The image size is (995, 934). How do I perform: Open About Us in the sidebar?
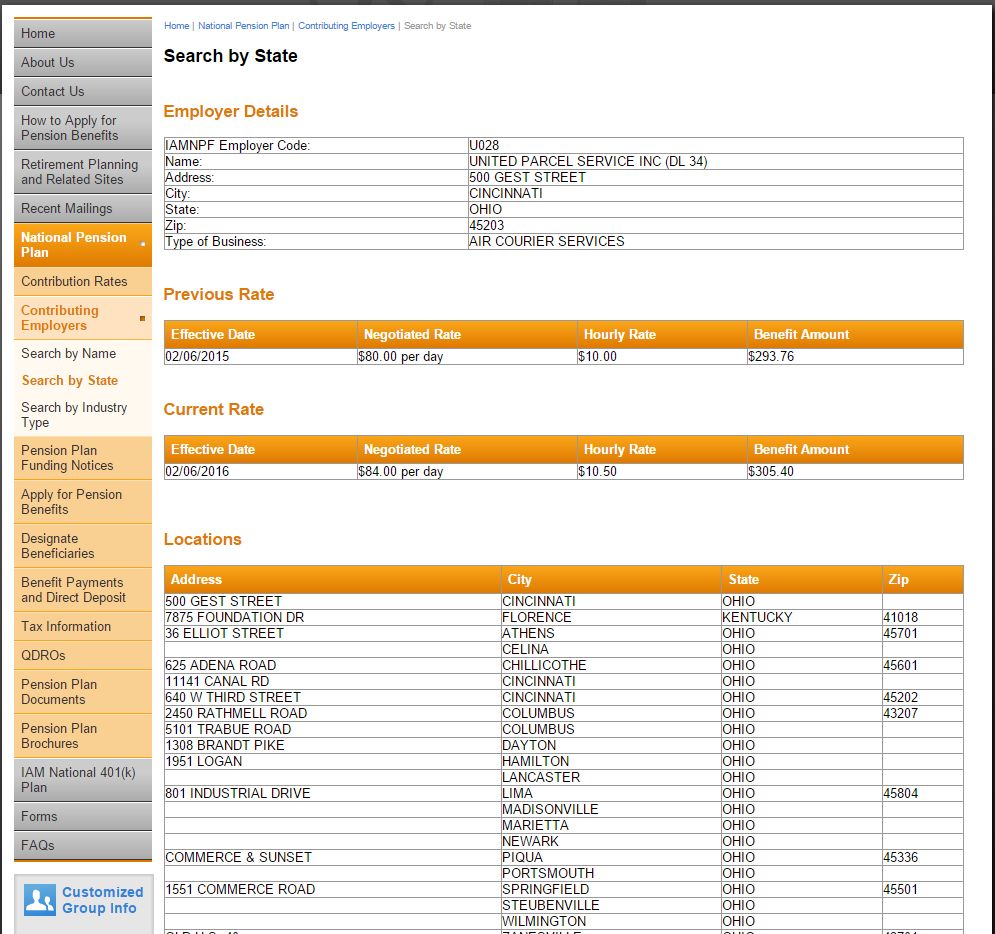[83, 63]
